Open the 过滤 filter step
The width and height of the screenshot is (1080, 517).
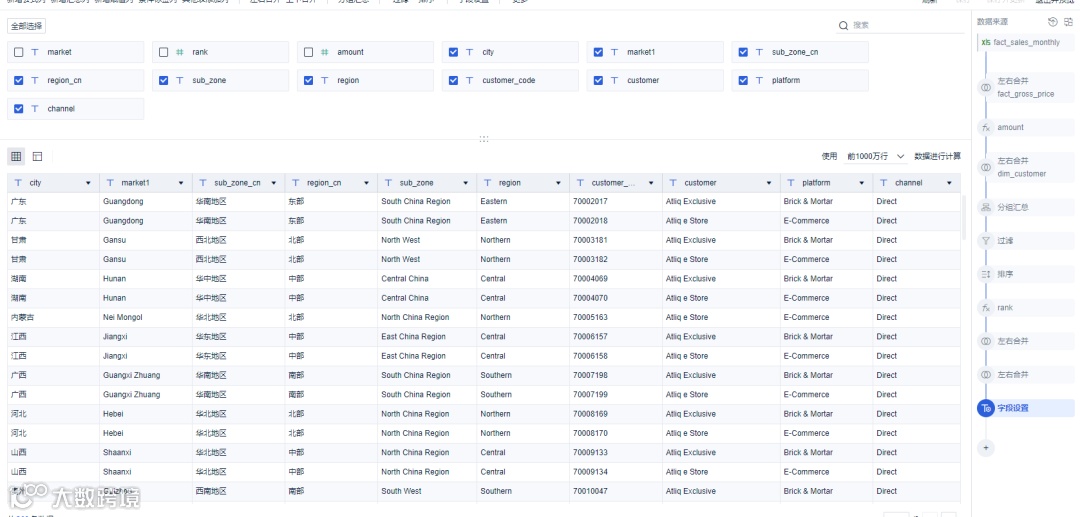point(1026,241)
